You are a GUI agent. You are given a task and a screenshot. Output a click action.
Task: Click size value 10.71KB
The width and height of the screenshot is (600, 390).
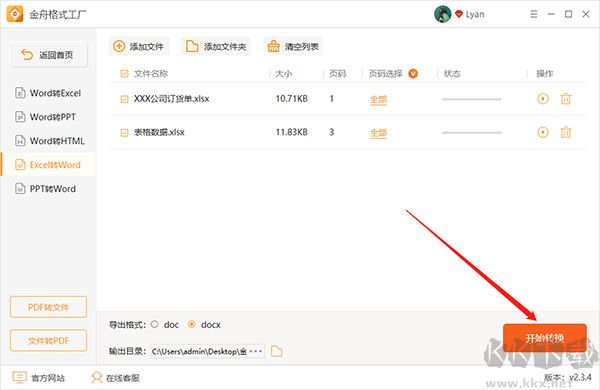292,99
